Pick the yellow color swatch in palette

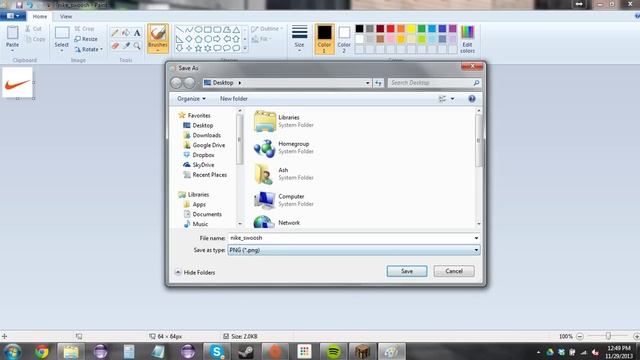click(x=411, y=28)
